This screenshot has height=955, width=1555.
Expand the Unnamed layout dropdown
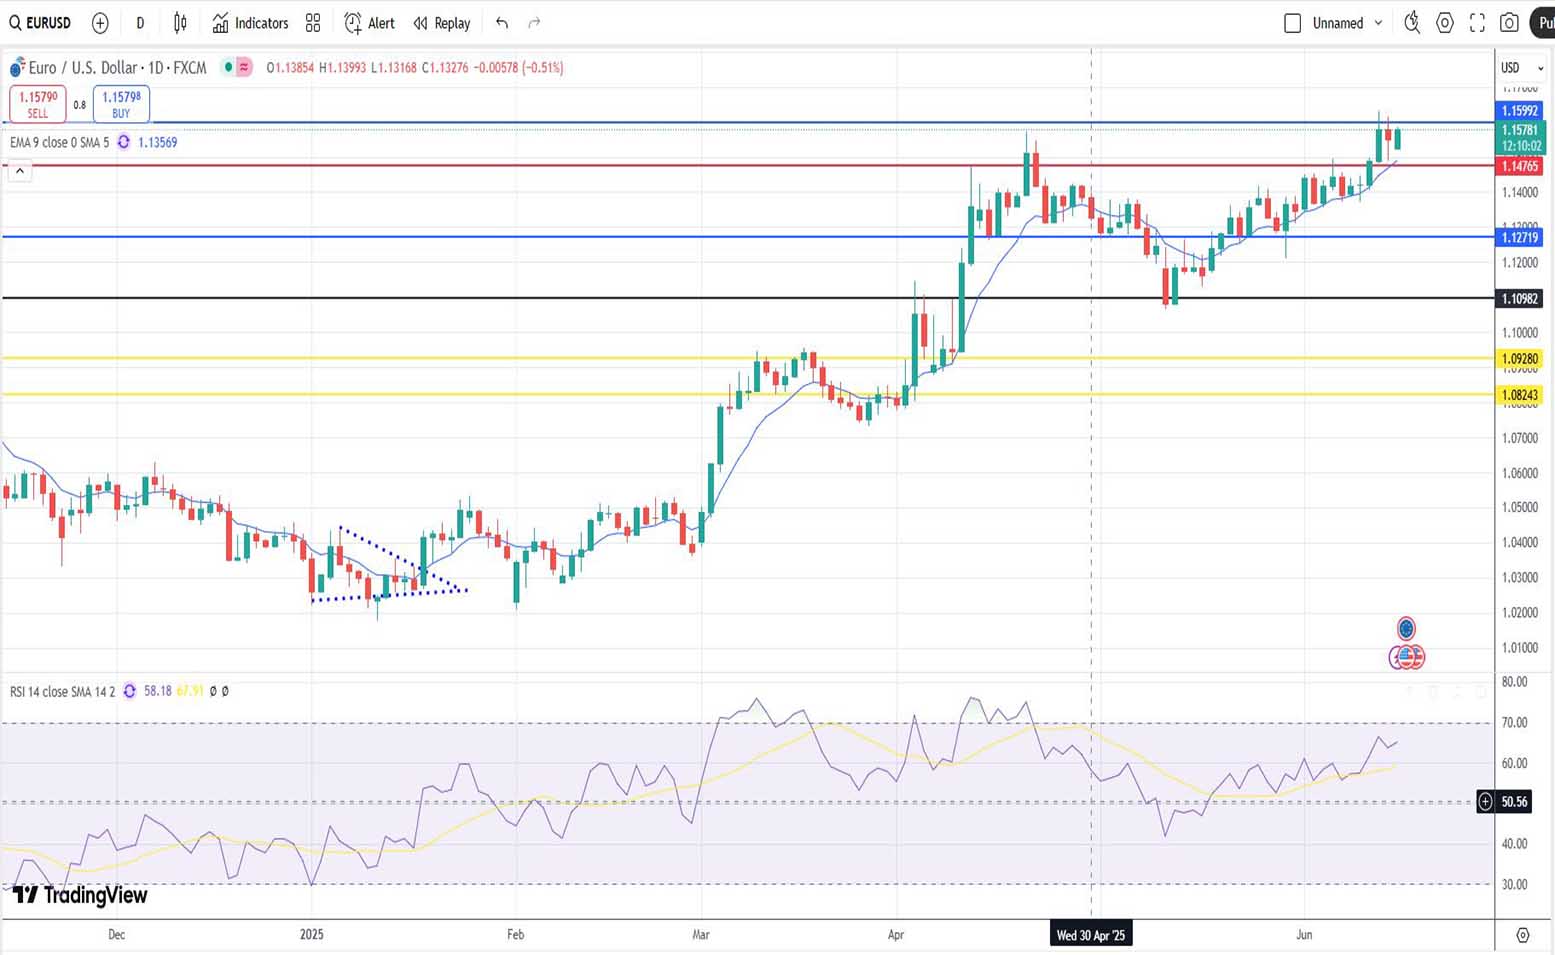1378,23
